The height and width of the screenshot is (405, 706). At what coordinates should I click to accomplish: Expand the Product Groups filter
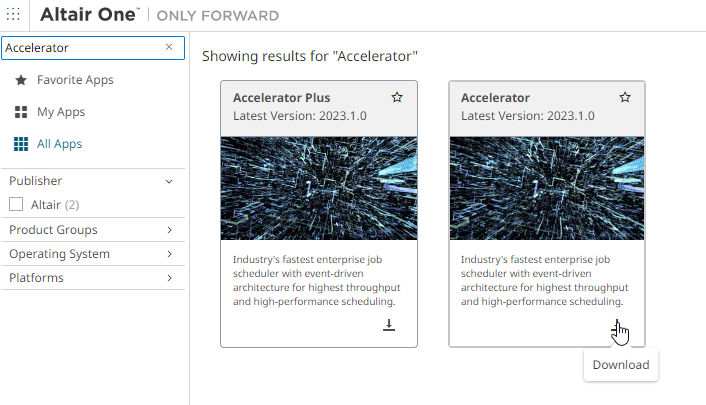click(x=169, y=230)
